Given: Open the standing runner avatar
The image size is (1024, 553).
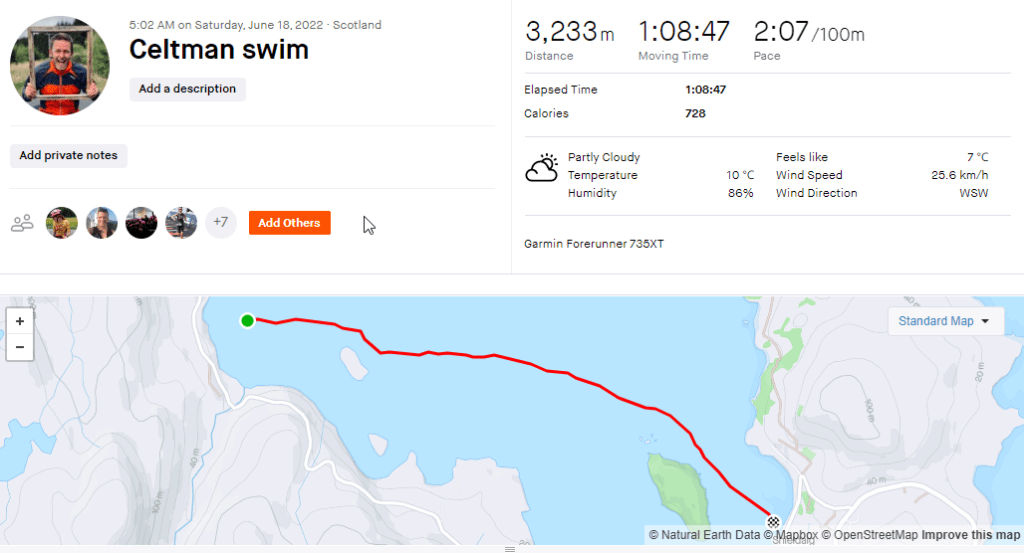Looking at the screenshot, I should (181, 223).
